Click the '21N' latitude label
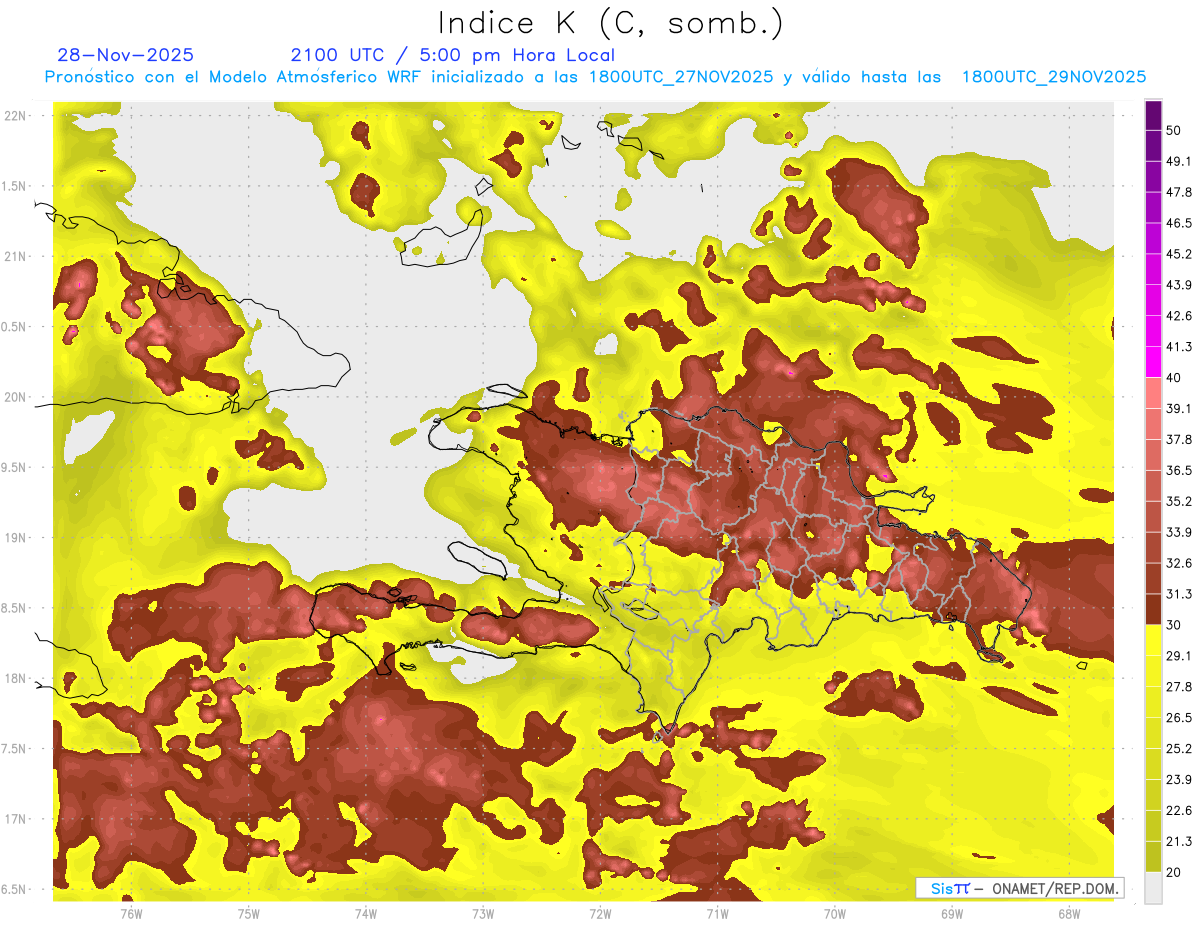The width and height of the screenshot is (1200, 927). point(17,256)
